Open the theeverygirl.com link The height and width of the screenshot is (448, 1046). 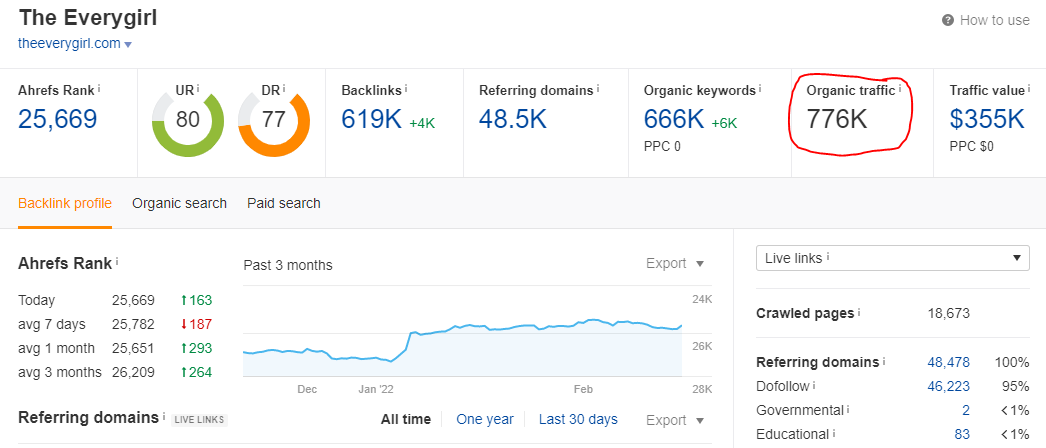tap(69, 43)
